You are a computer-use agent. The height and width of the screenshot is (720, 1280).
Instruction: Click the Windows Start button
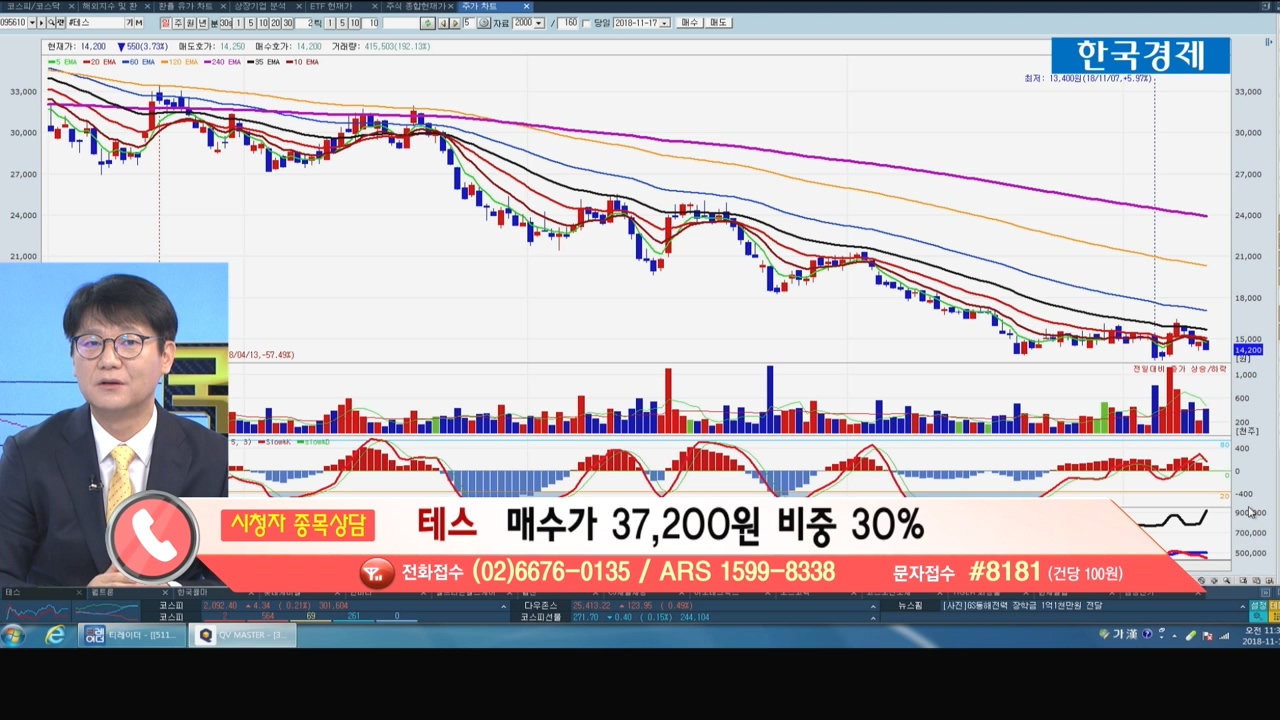click(14, 635)
